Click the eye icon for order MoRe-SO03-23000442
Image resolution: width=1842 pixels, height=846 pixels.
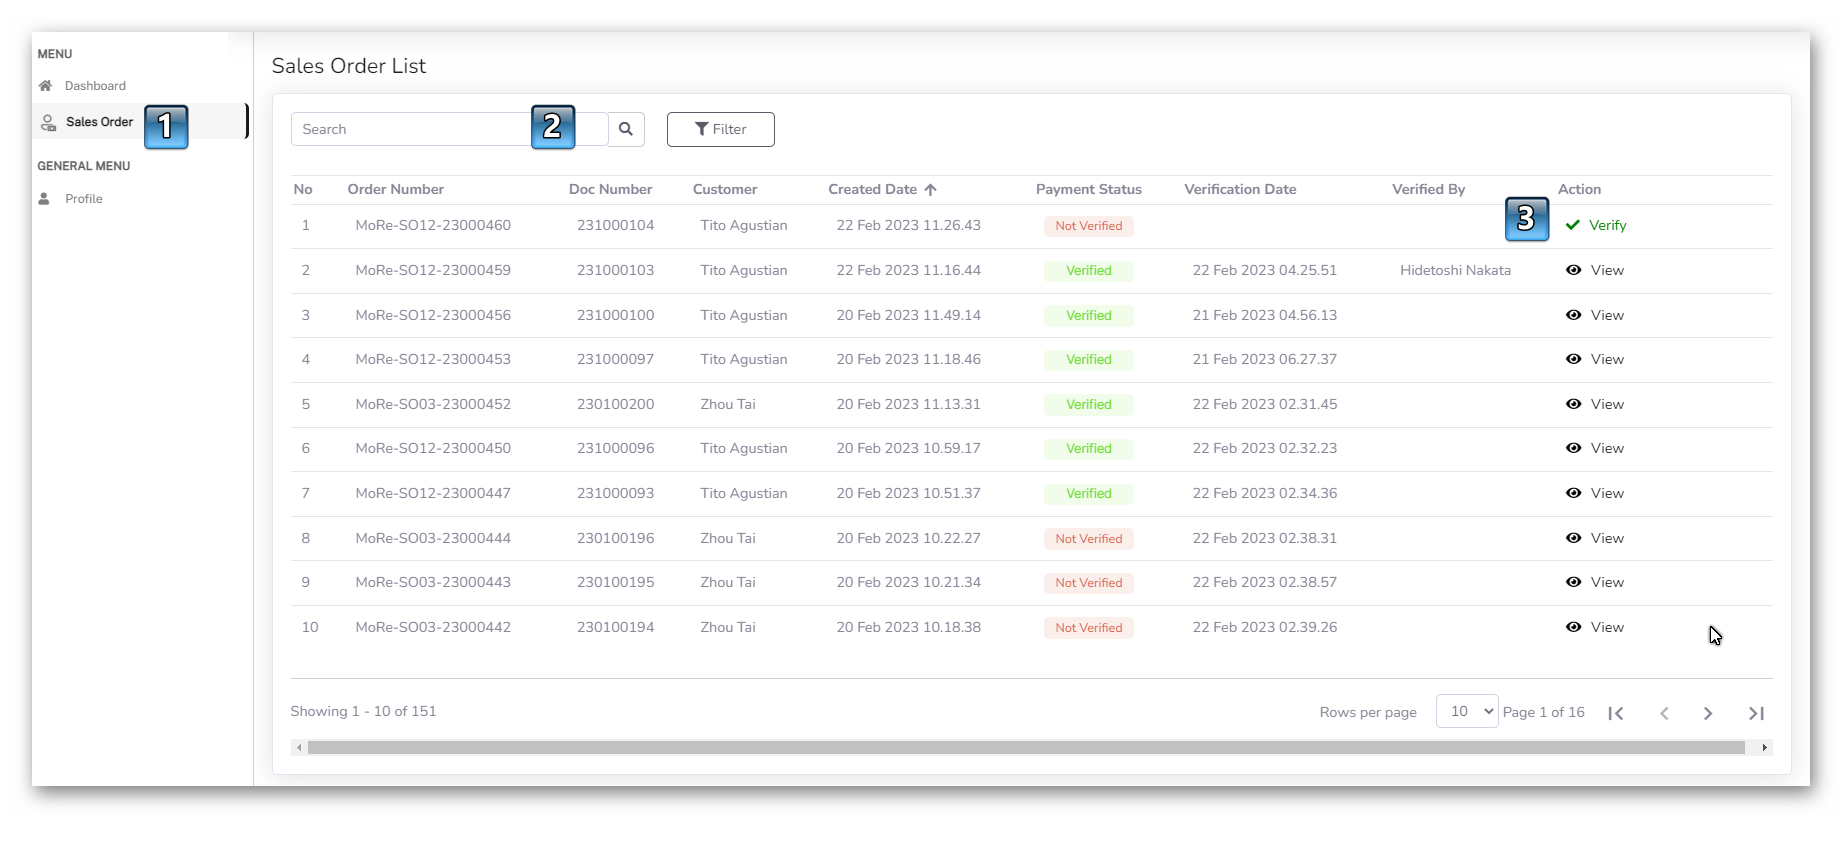point(1573,627)
